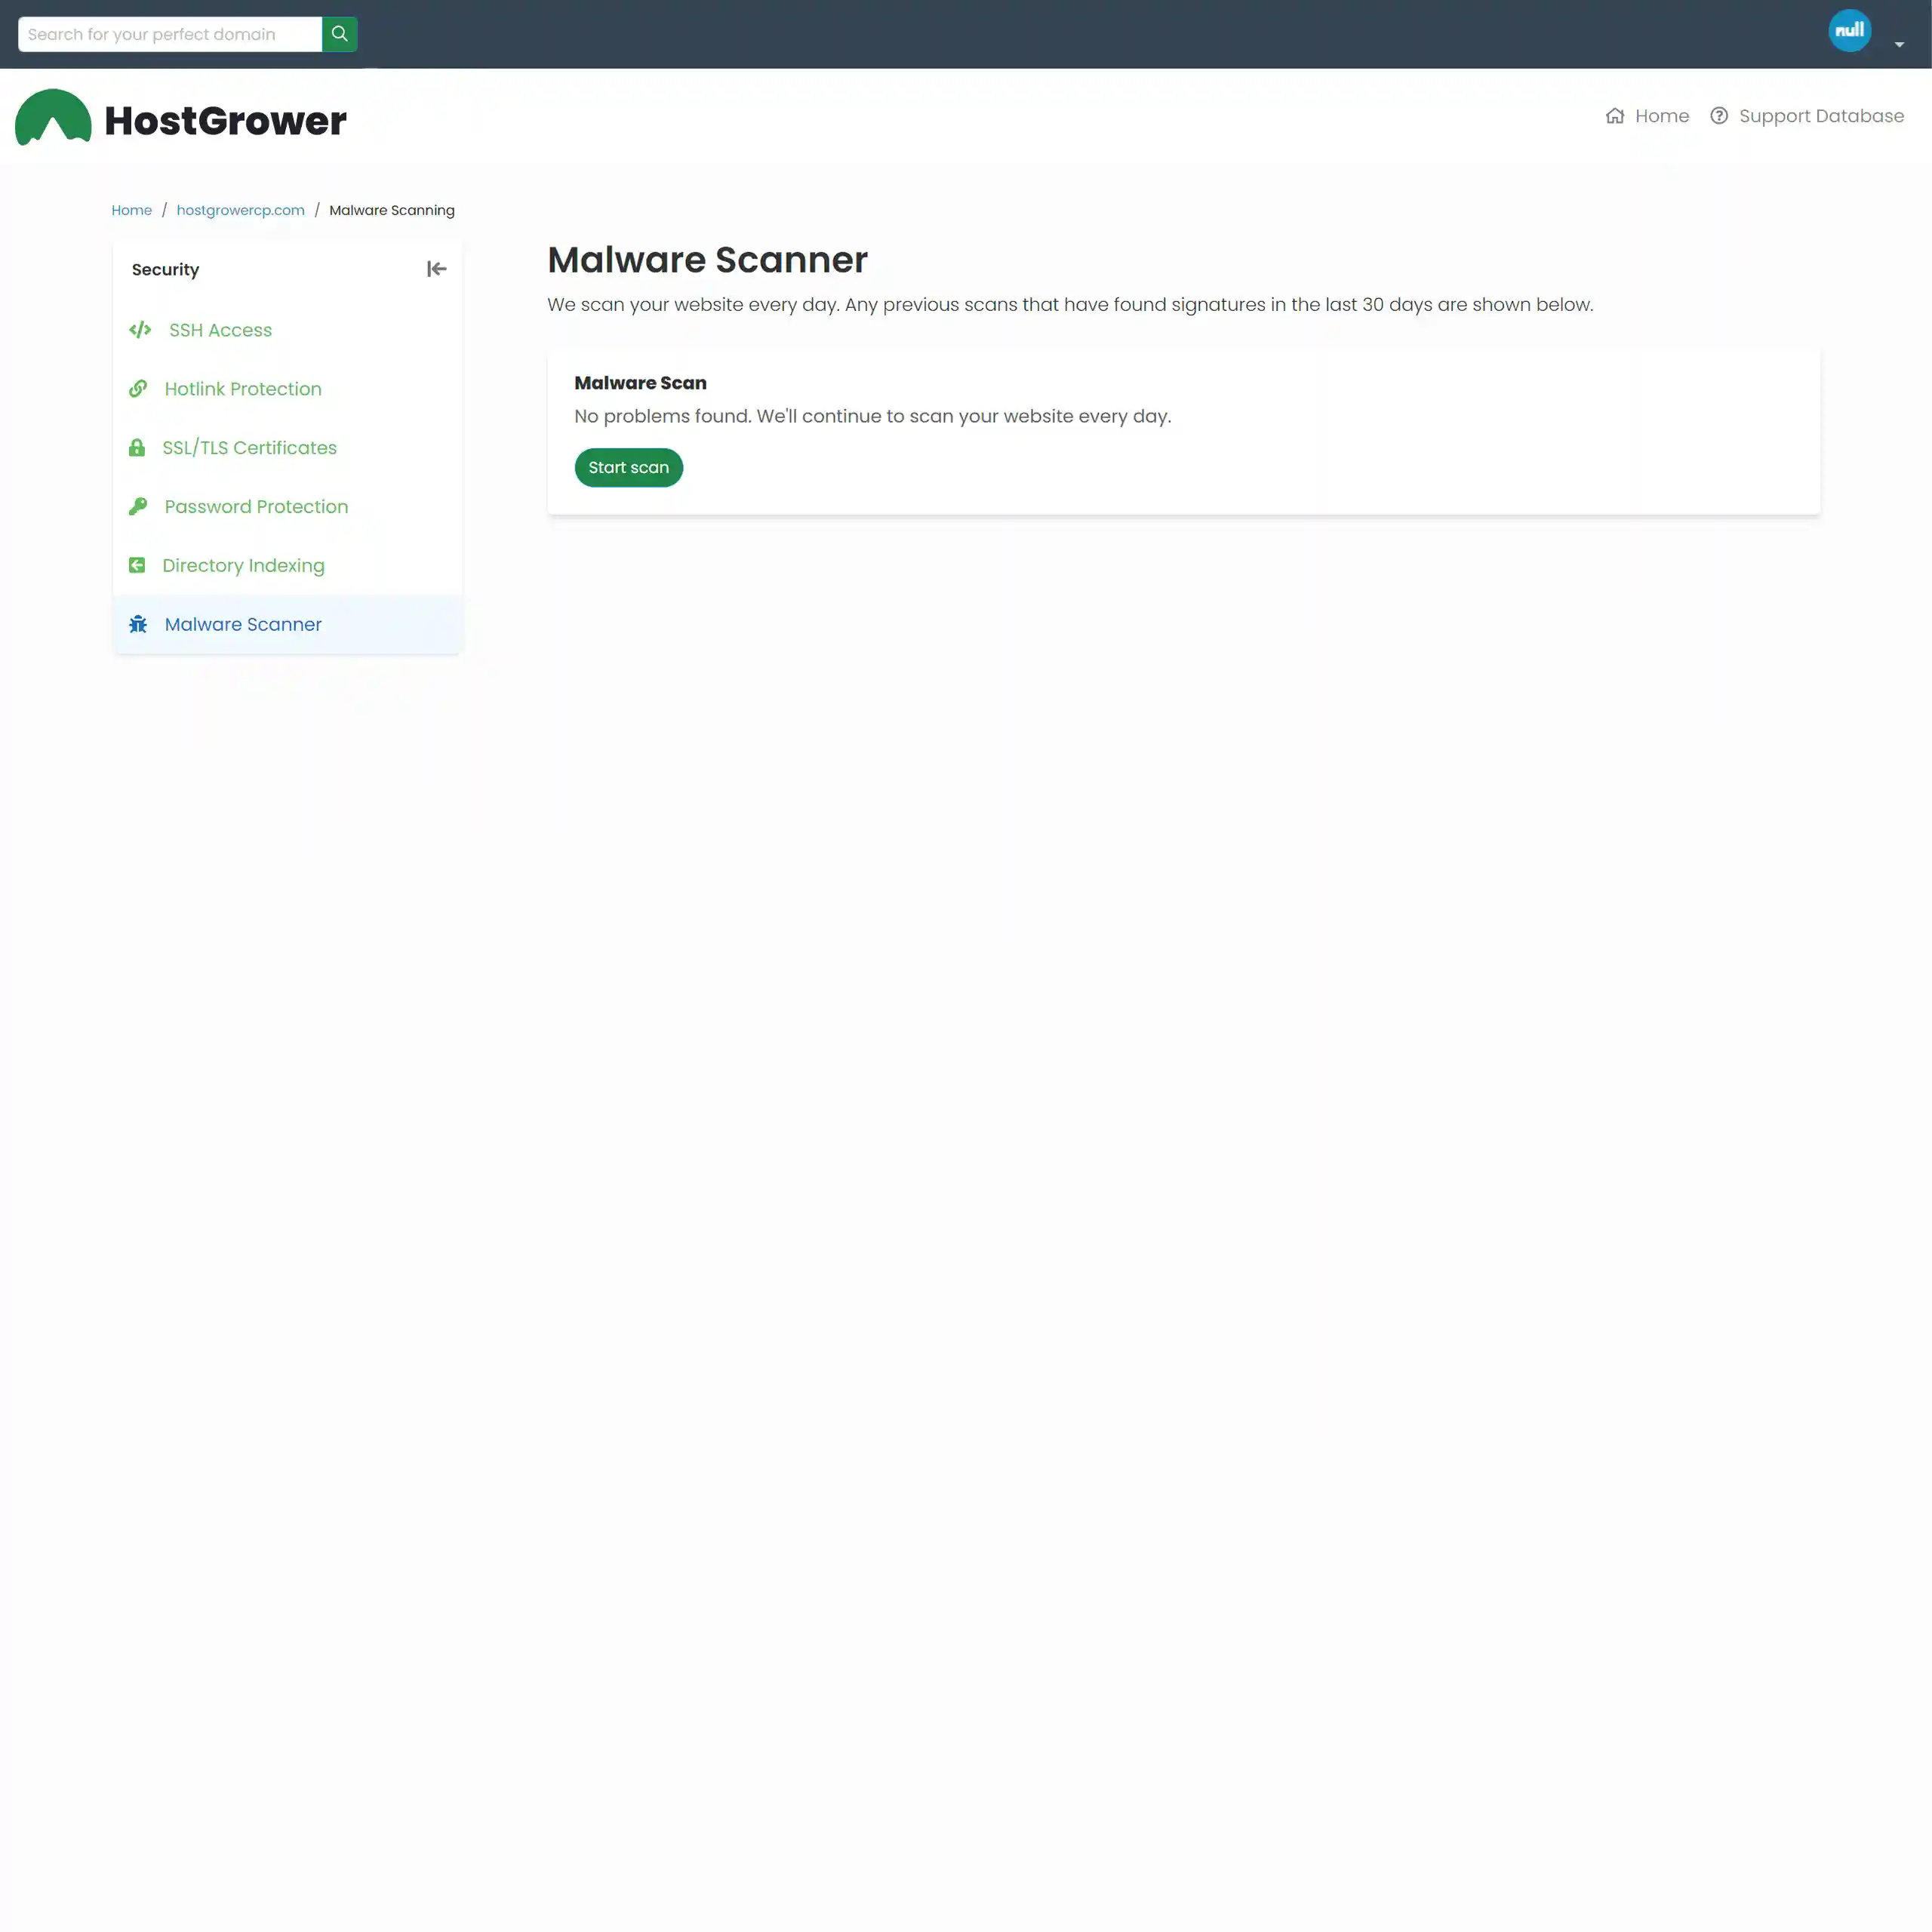Start scan with the green button
The image size is (1932, 1932).
(628, 468)
